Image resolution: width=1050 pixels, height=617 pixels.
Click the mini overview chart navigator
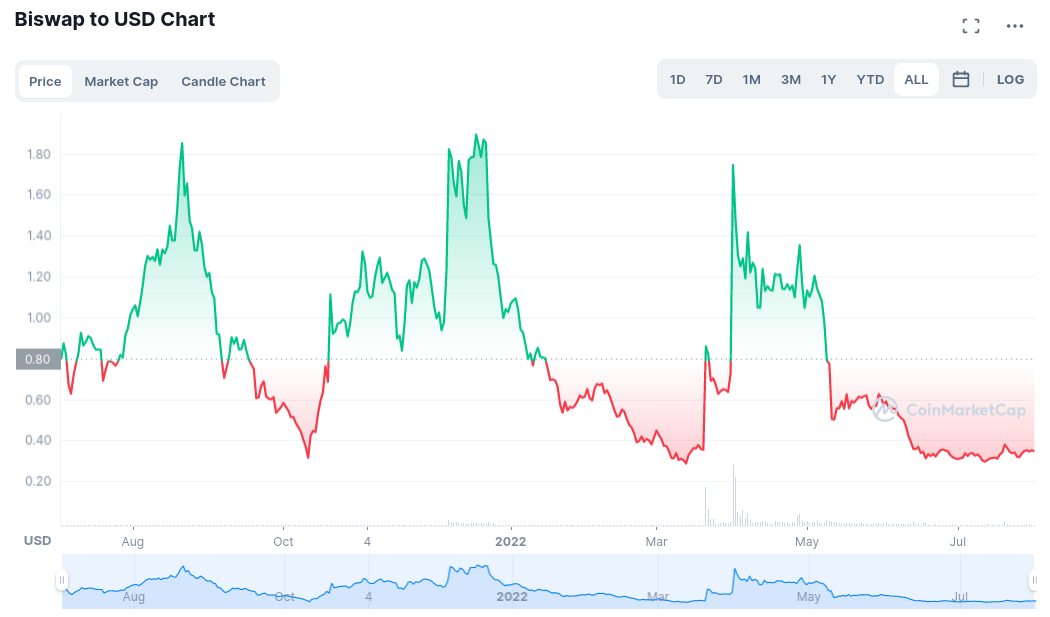click(x=548, y=581)
